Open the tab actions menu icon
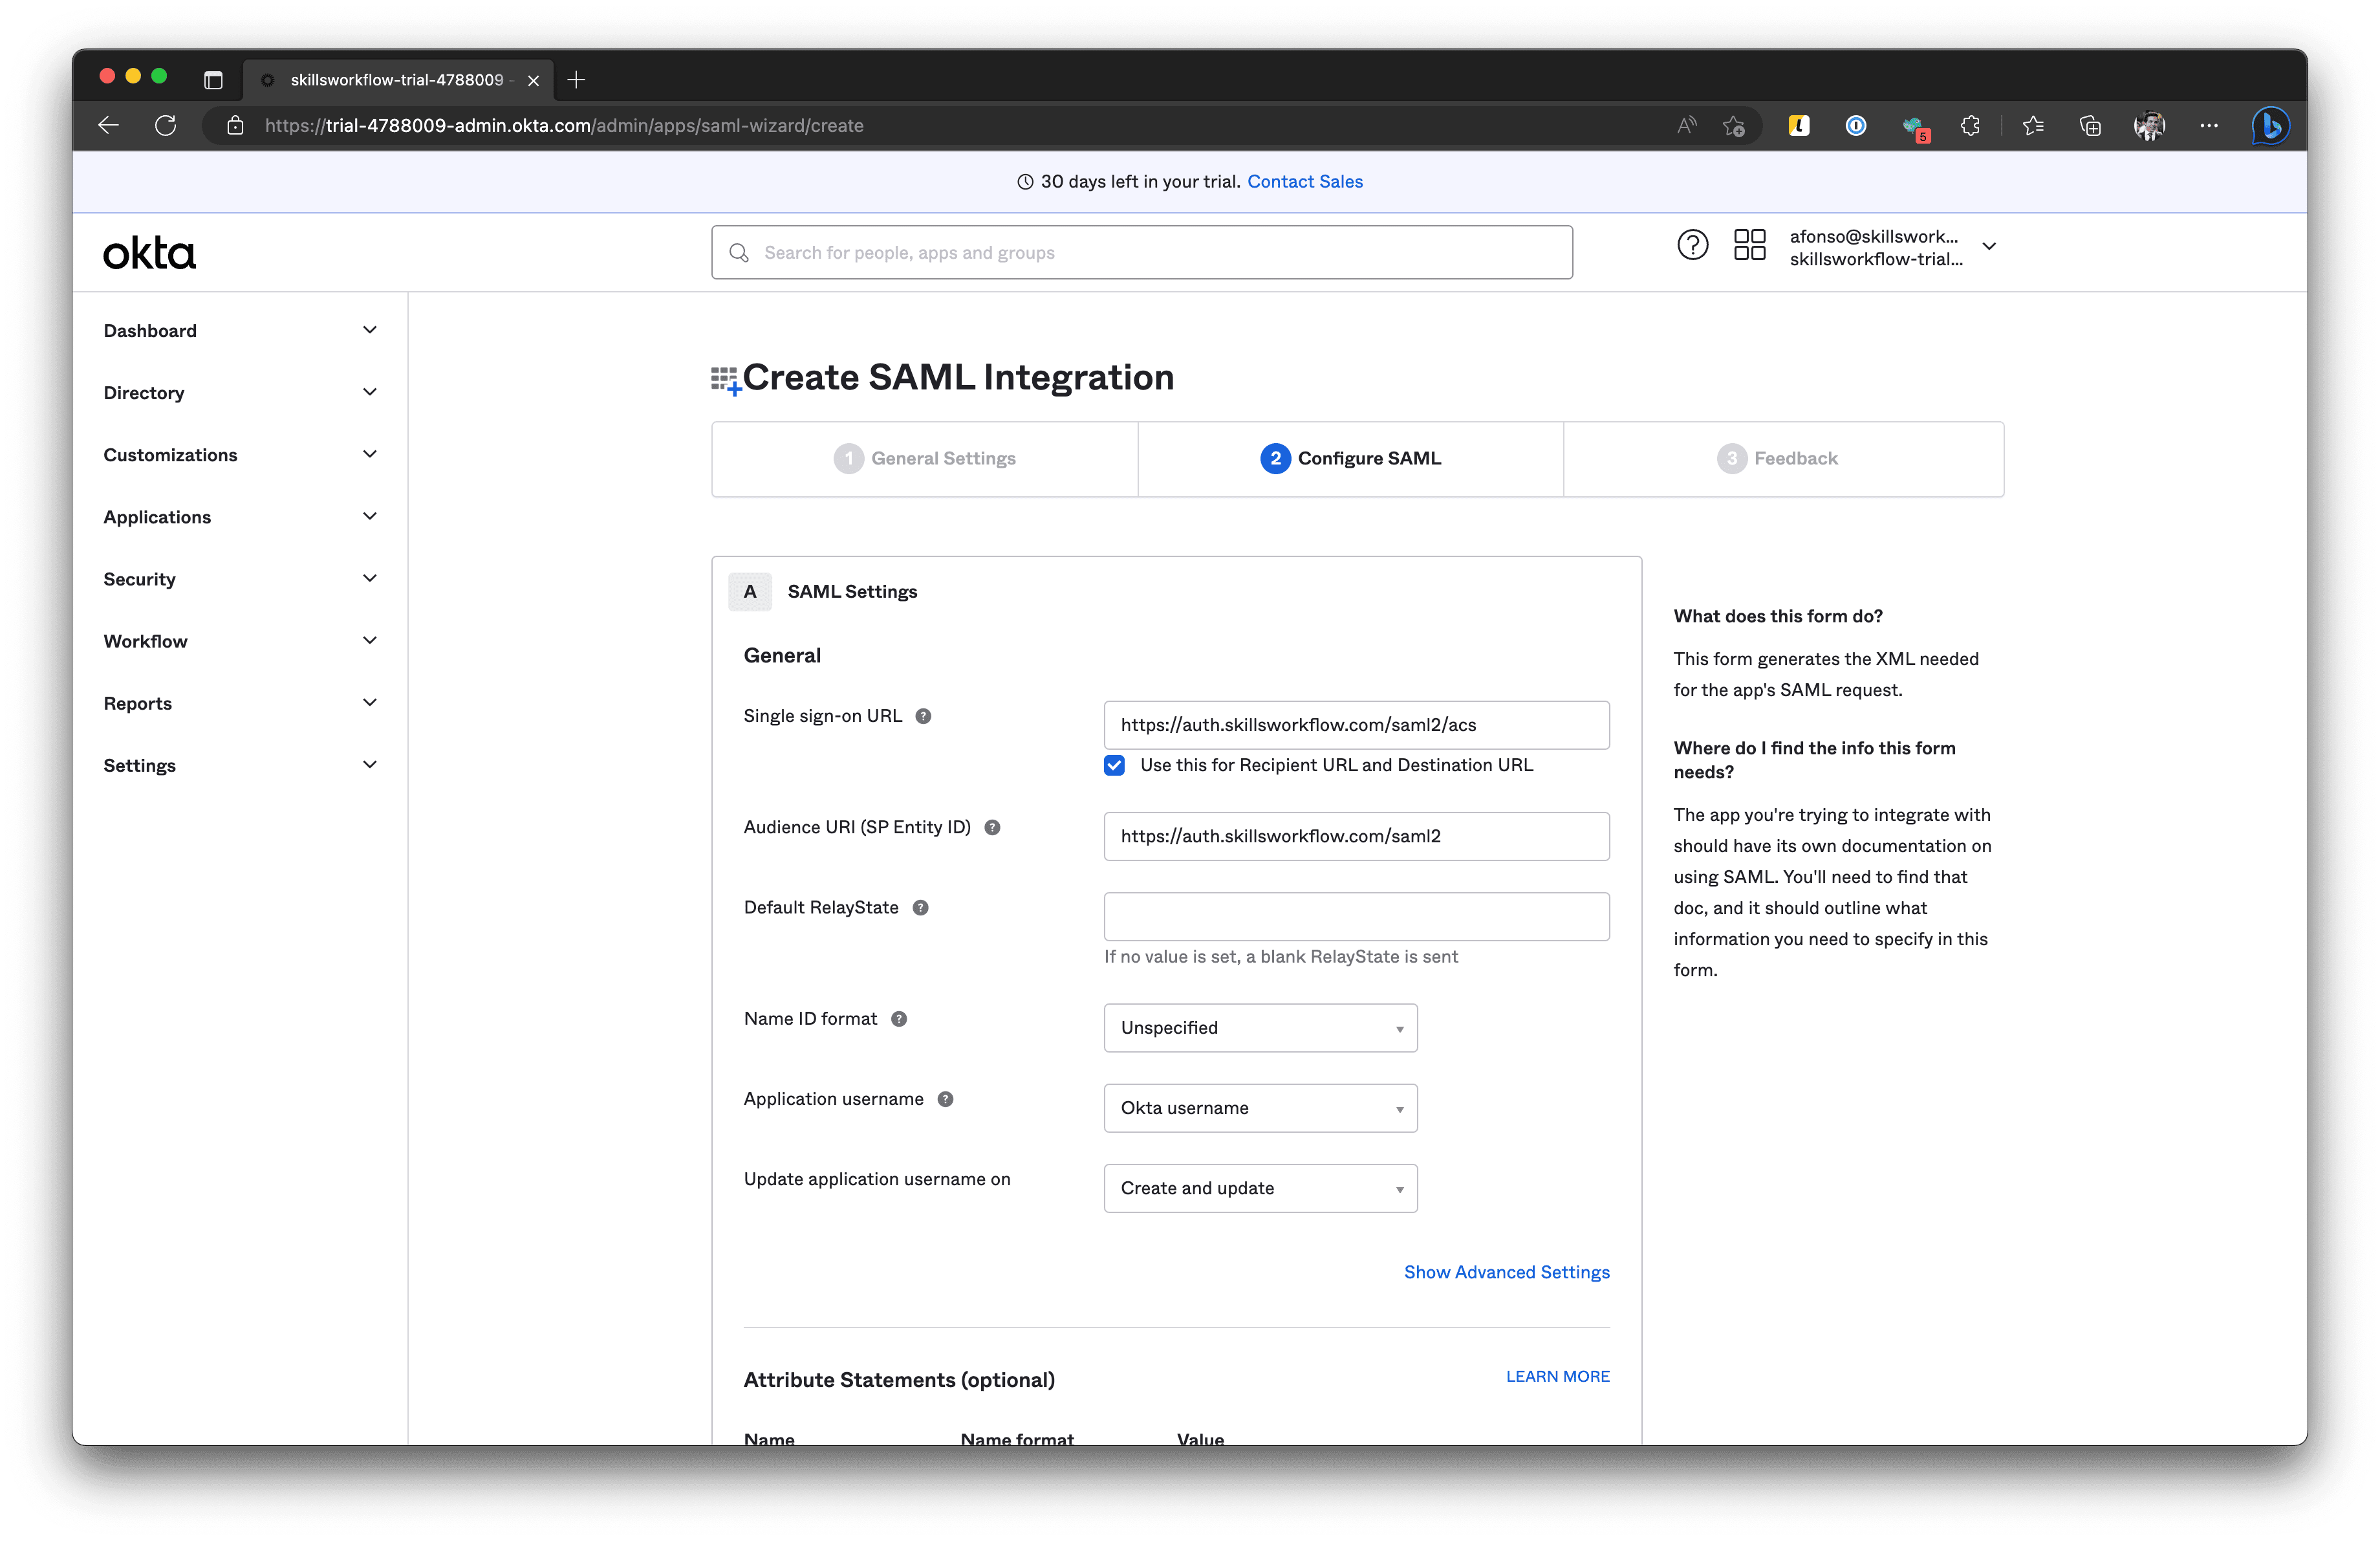The height and width of the screenshot is (1541, 2380). coord(213,80)
